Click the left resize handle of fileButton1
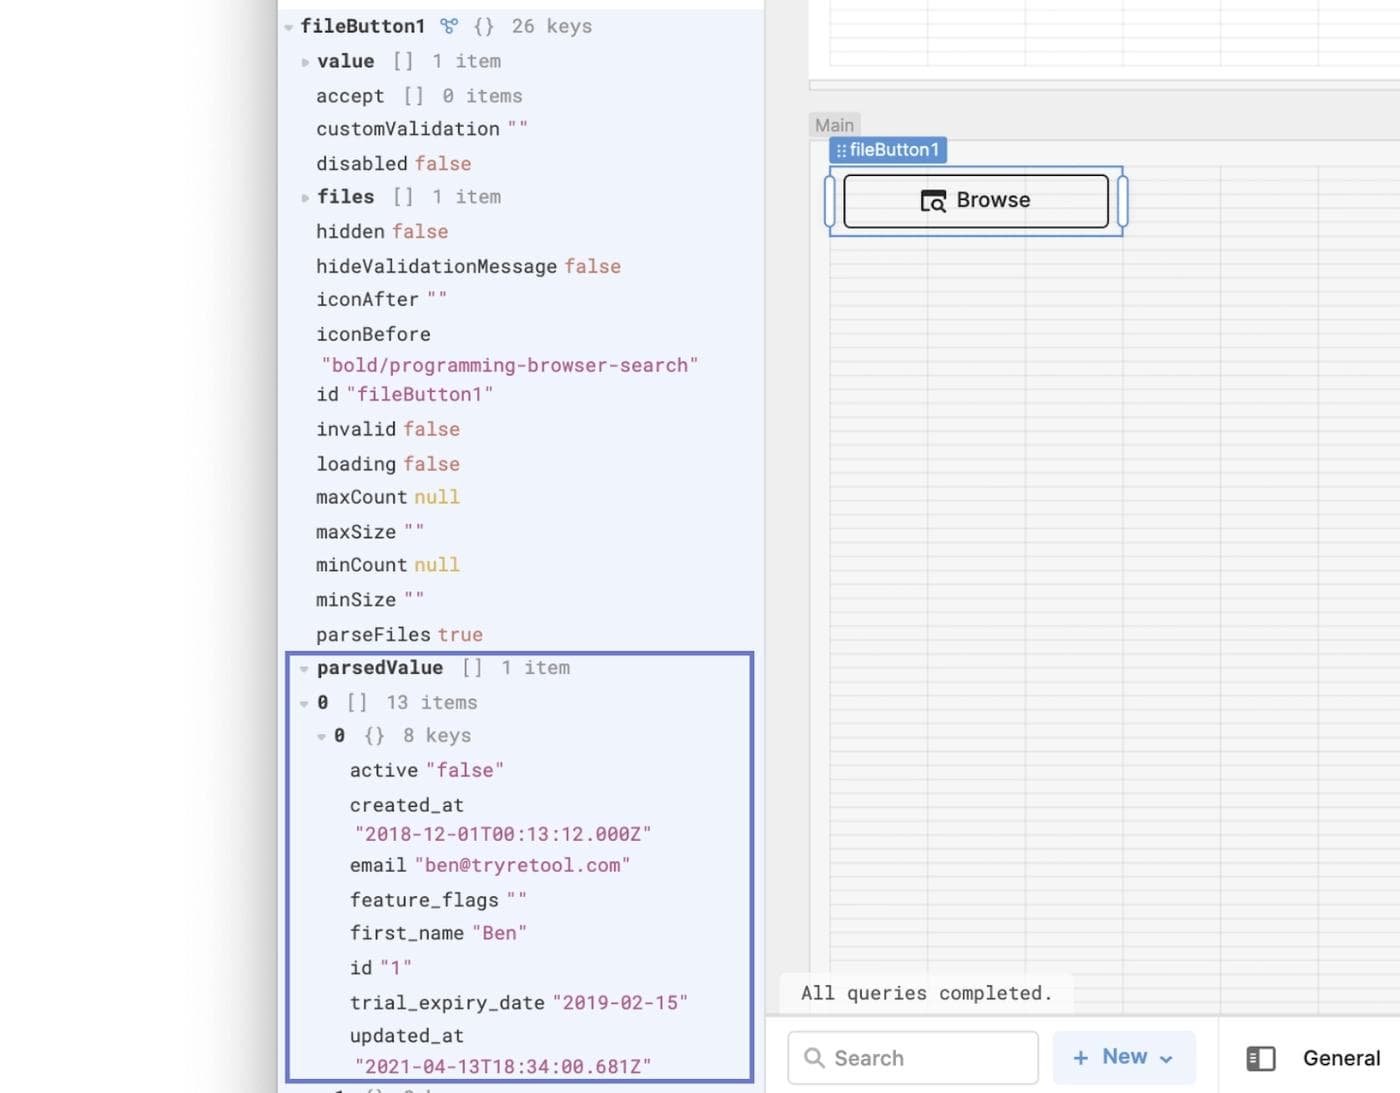Viewport: 1400px width, 1093px height. click(829, 201)
